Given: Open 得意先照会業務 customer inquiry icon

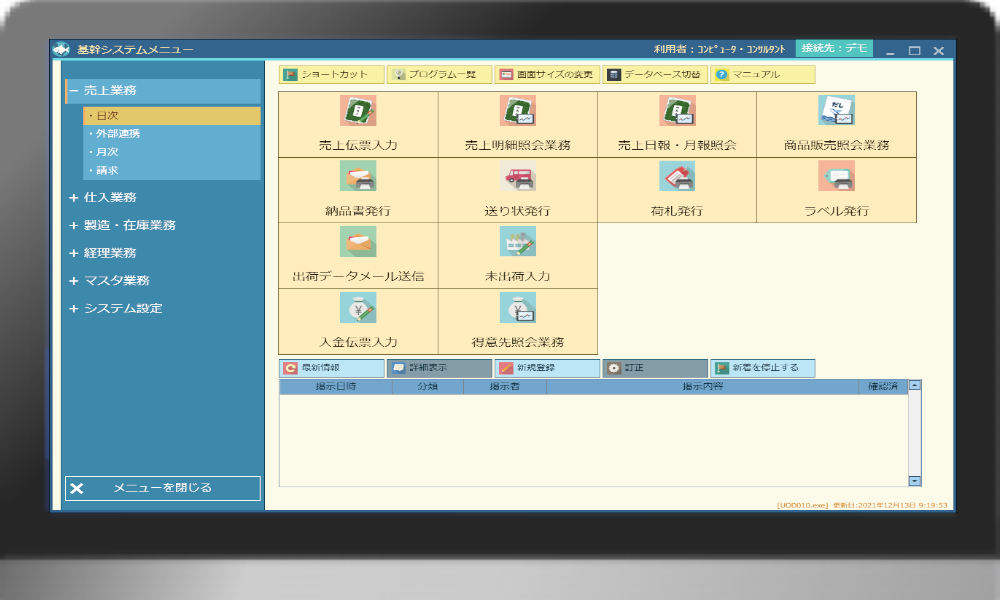Looking at the screenshot, I should (x=518, y=308).
